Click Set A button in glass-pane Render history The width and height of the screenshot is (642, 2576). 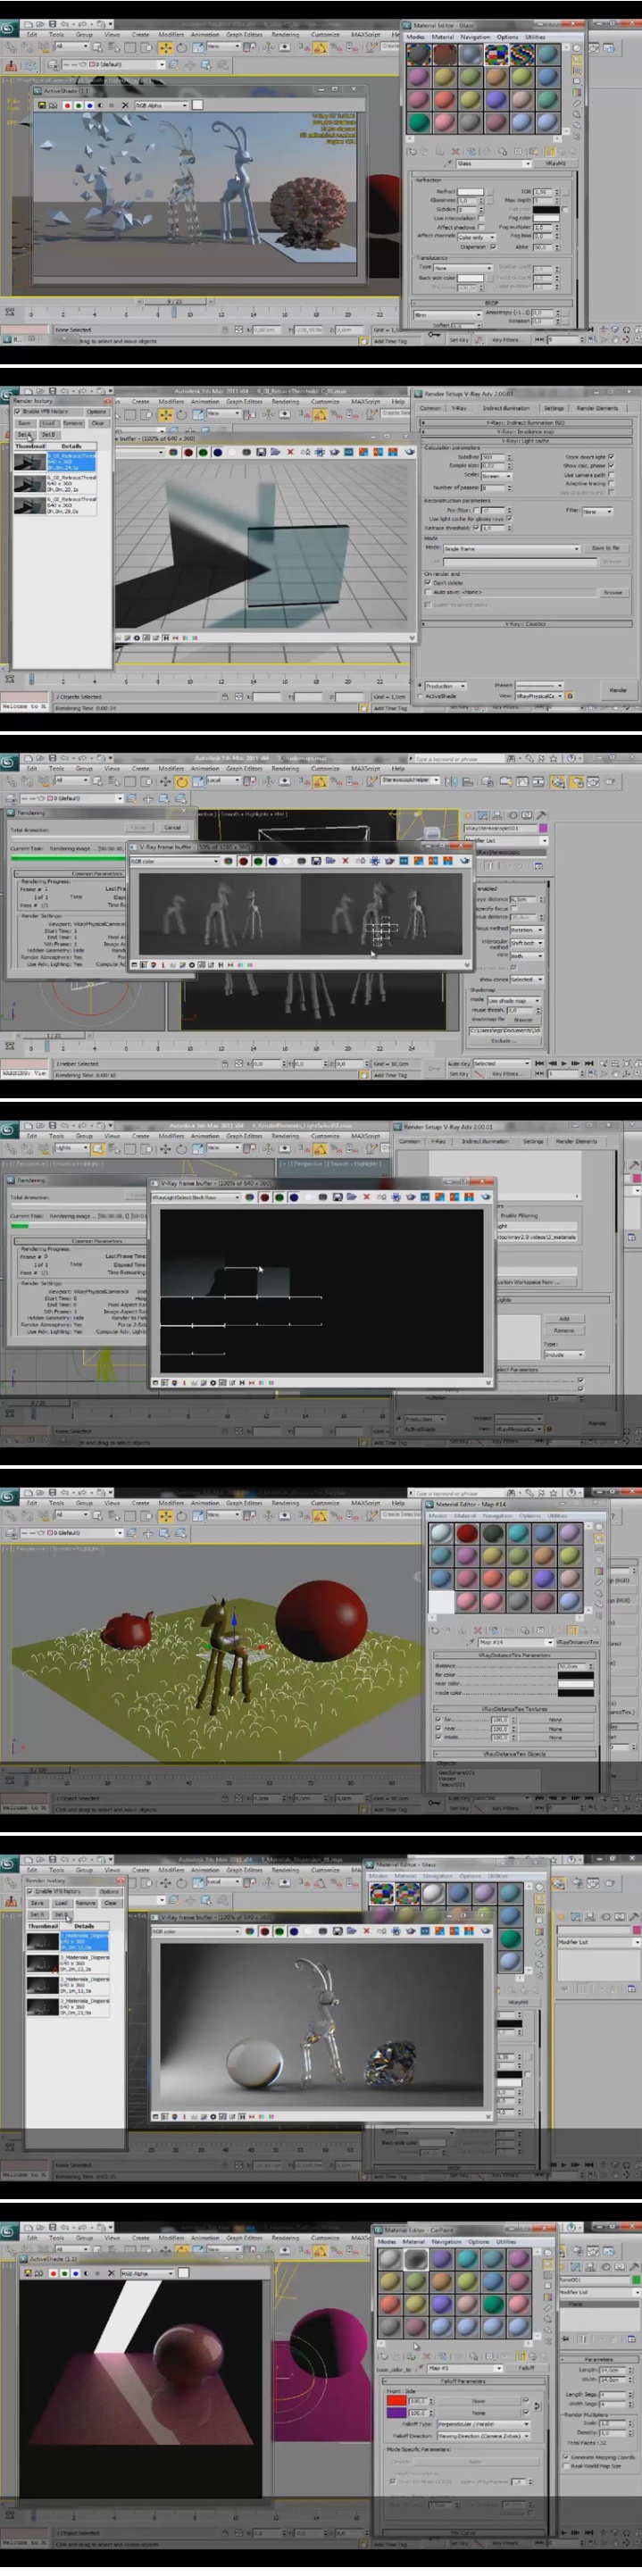pyautogui.click(x=24, y=435)
